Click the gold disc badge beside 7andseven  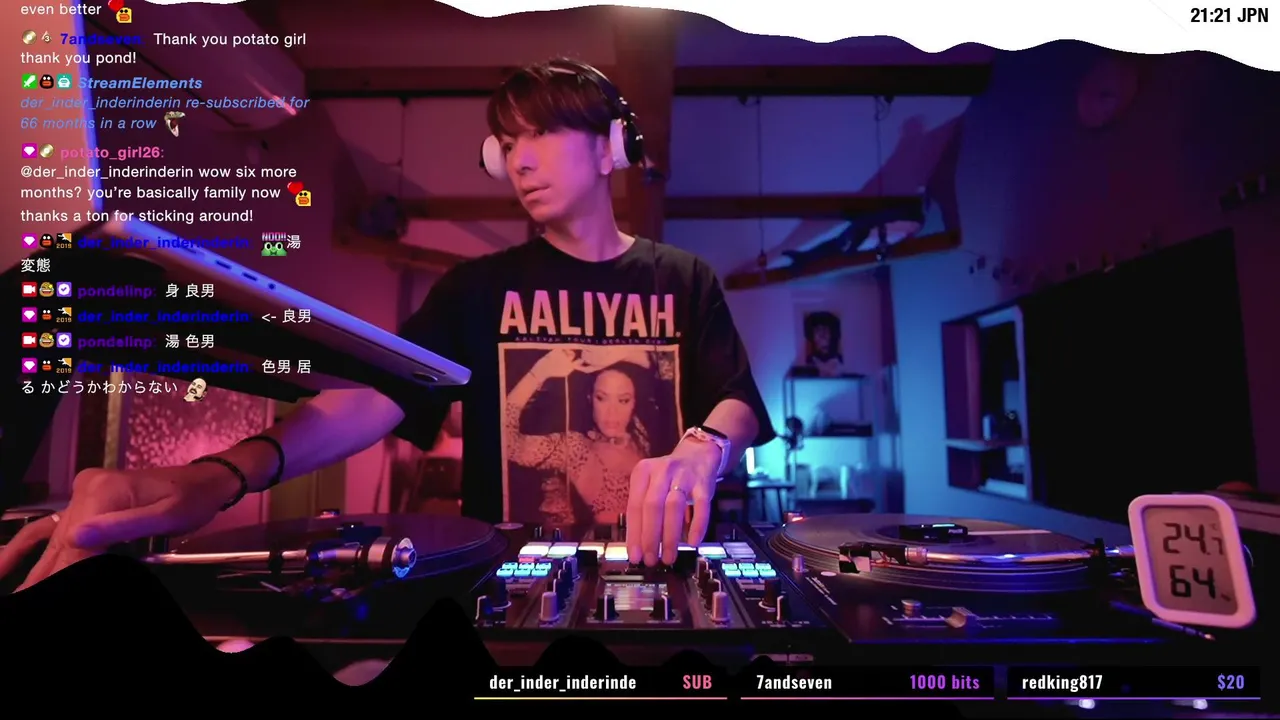pos(29,38)
